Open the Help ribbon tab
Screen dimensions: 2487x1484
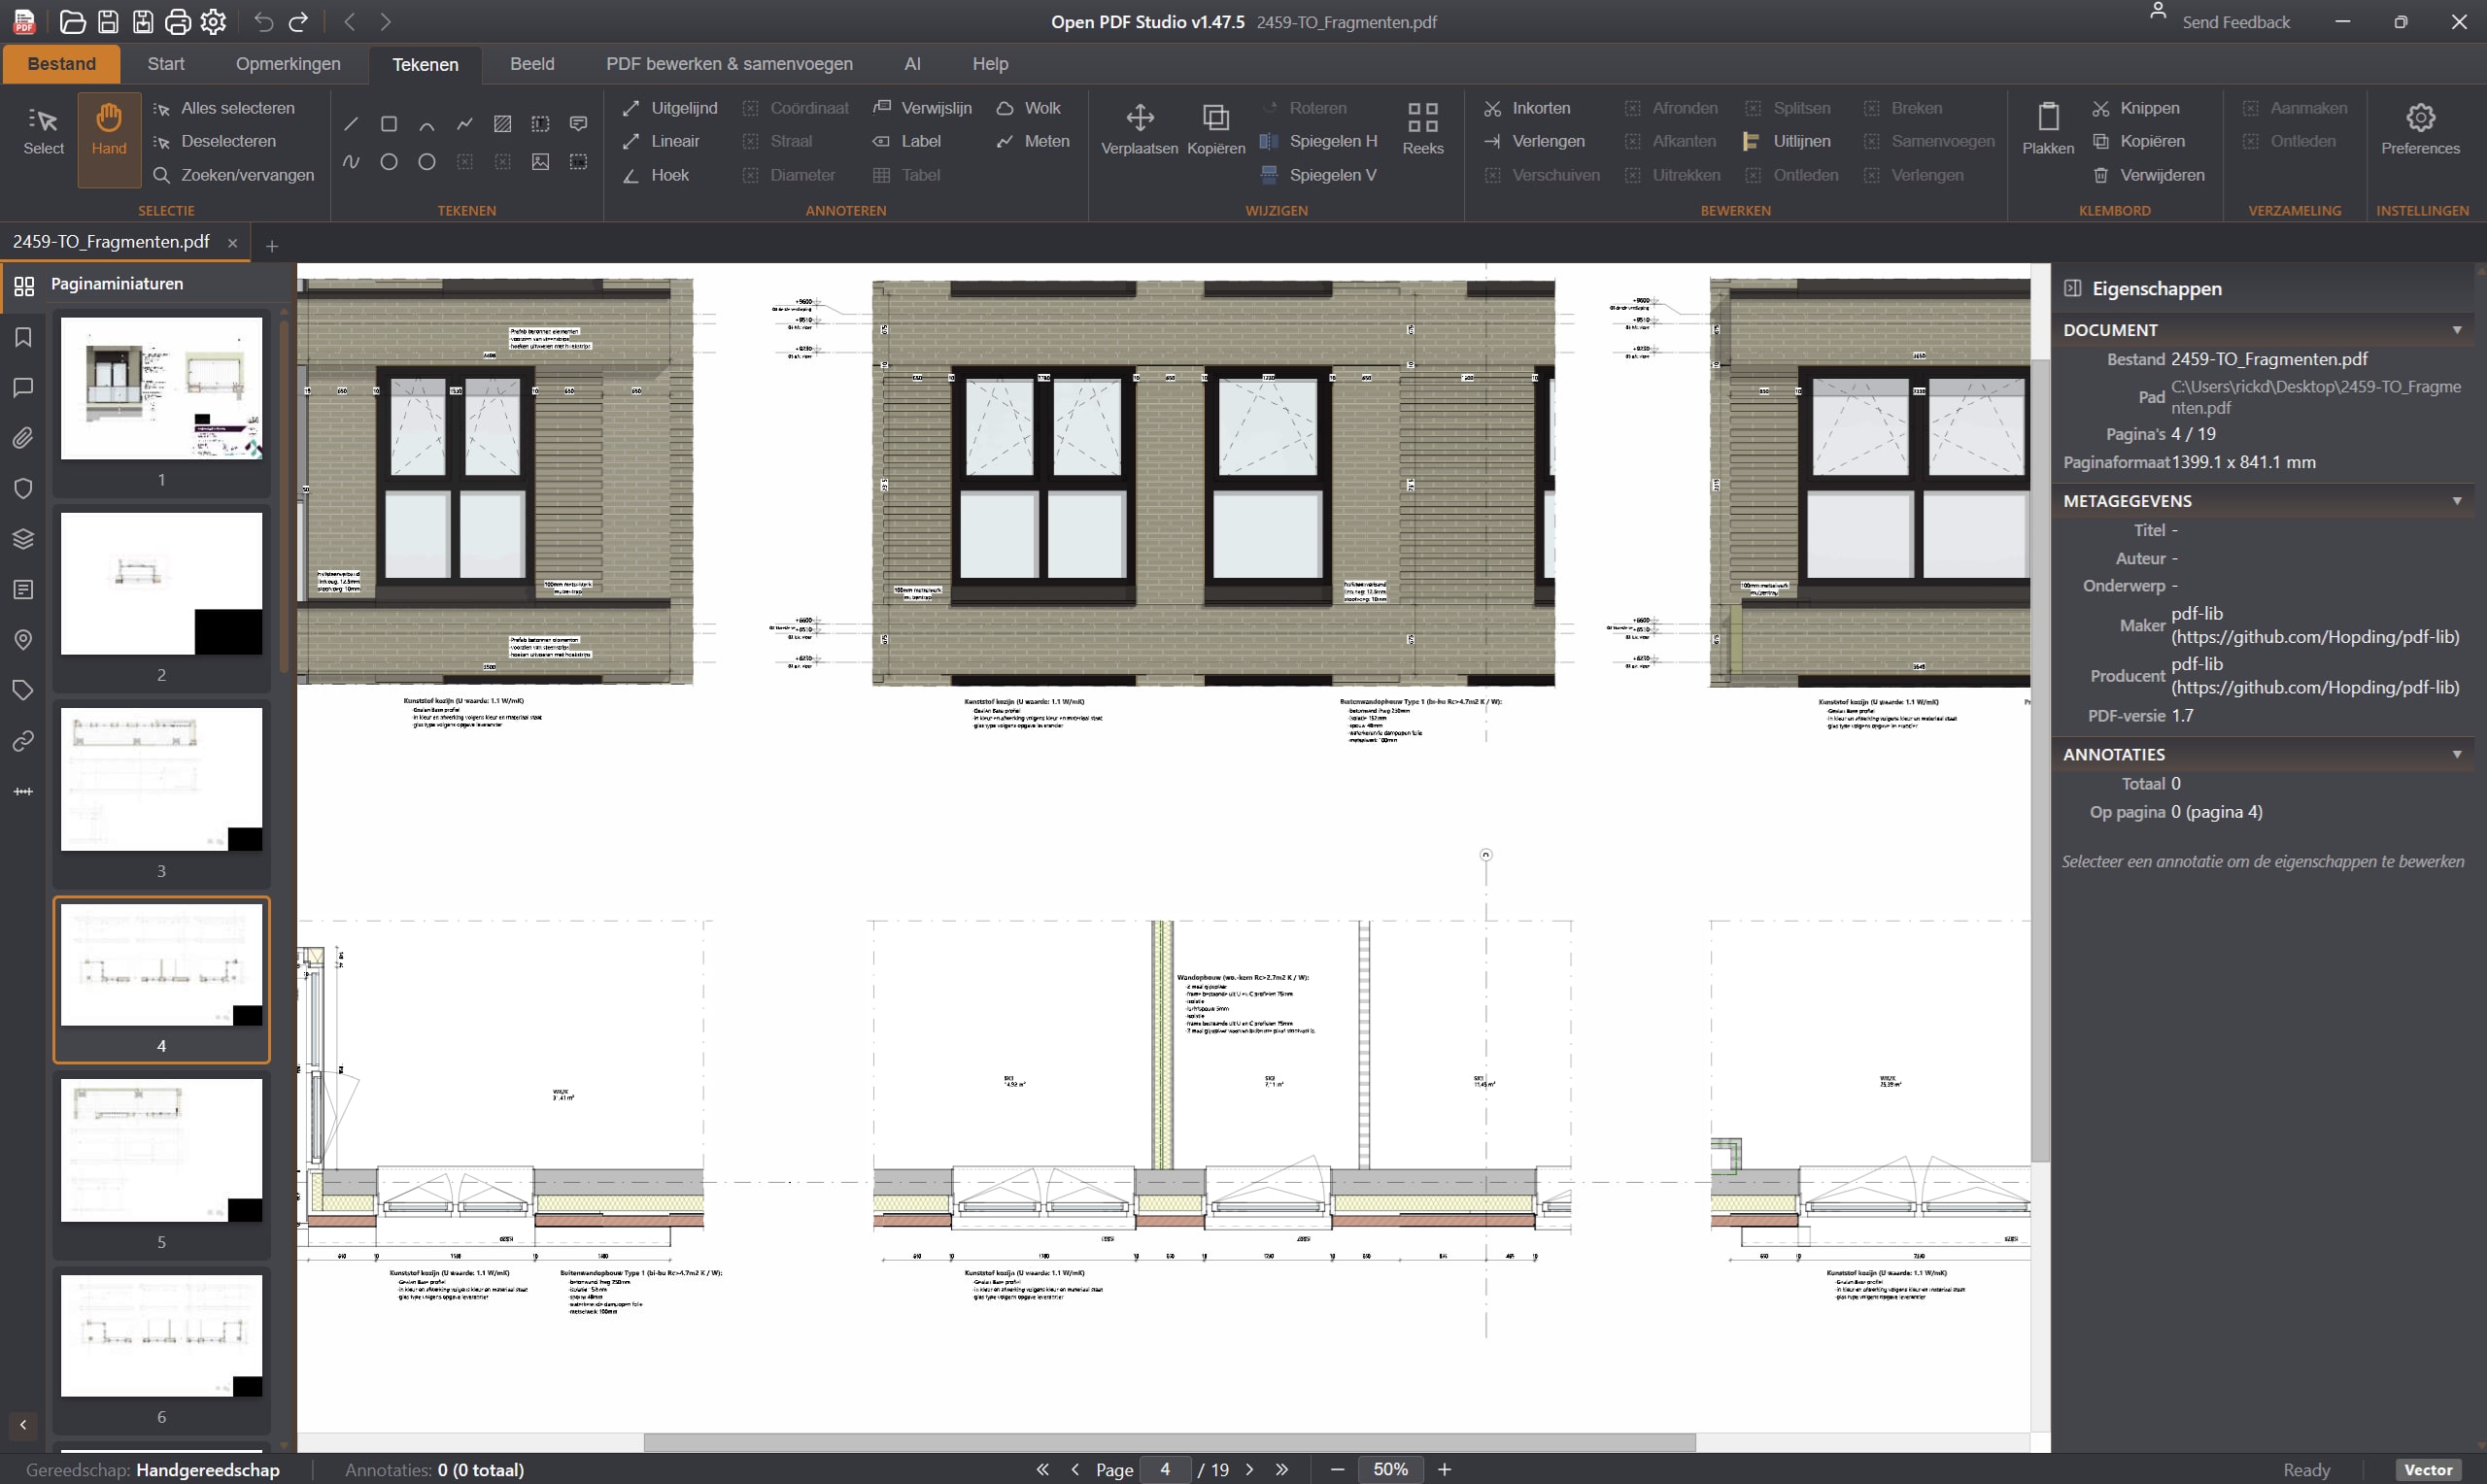pos(990,64)
